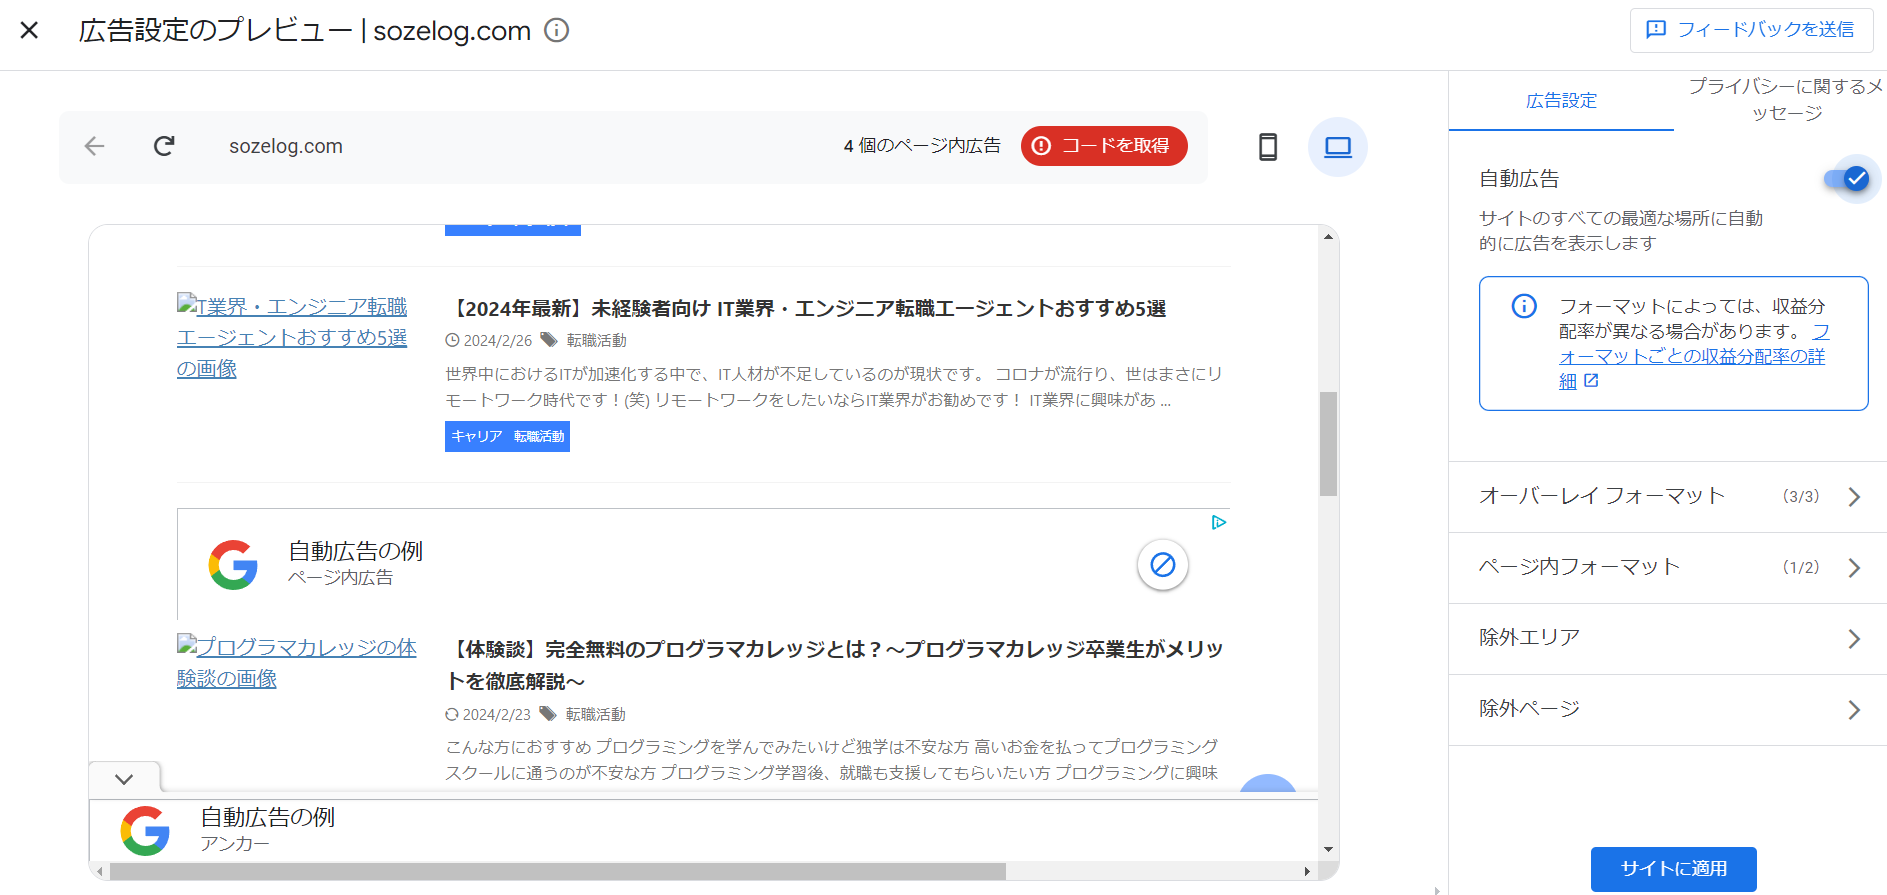This screenshot has width=1887, height=895.
Task: Send feedback via フィードバックを送信 button
Action: point(1751,30)
